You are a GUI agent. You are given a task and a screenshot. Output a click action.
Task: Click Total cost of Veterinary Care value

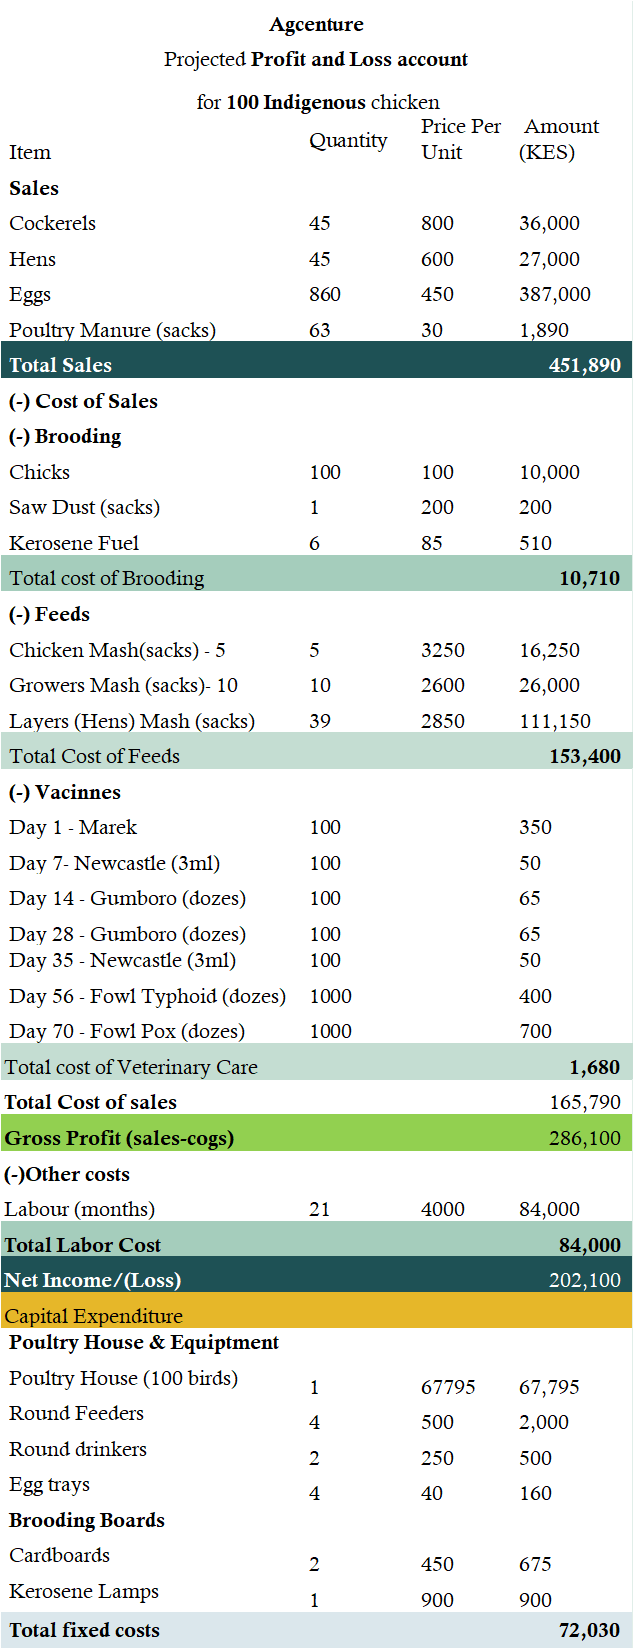click(x=595, y=1067)
